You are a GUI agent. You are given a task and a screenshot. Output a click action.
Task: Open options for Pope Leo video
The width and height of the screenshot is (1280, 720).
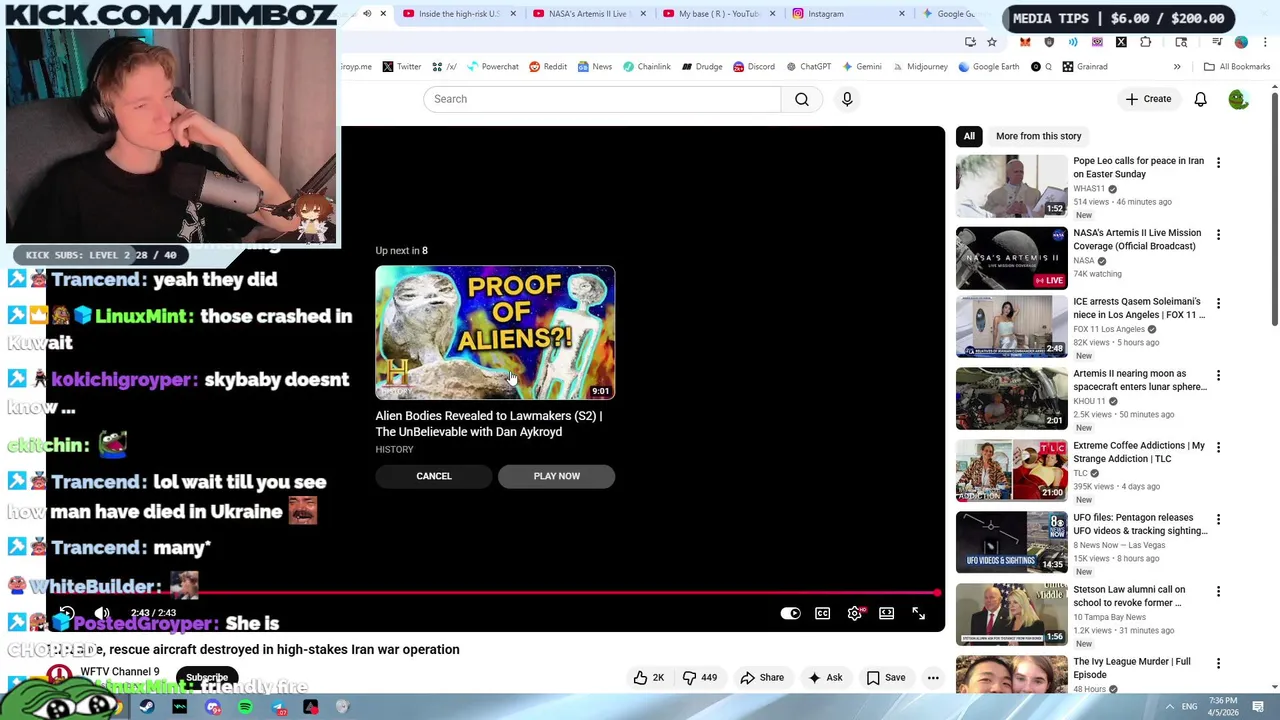[x=1218, y=162]
